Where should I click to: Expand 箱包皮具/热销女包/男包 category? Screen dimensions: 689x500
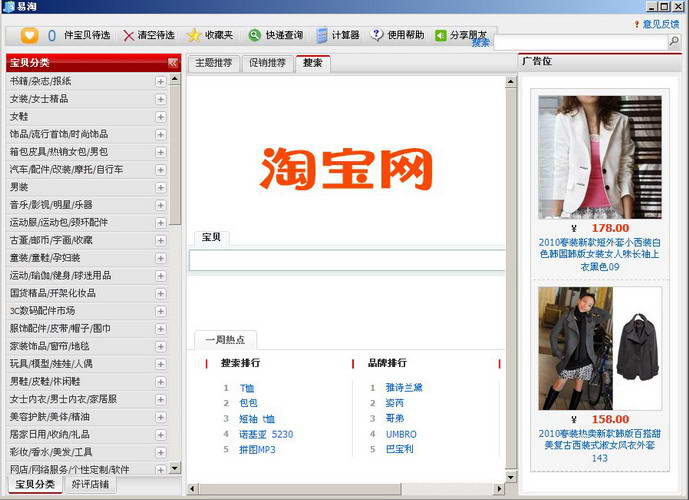160,152
